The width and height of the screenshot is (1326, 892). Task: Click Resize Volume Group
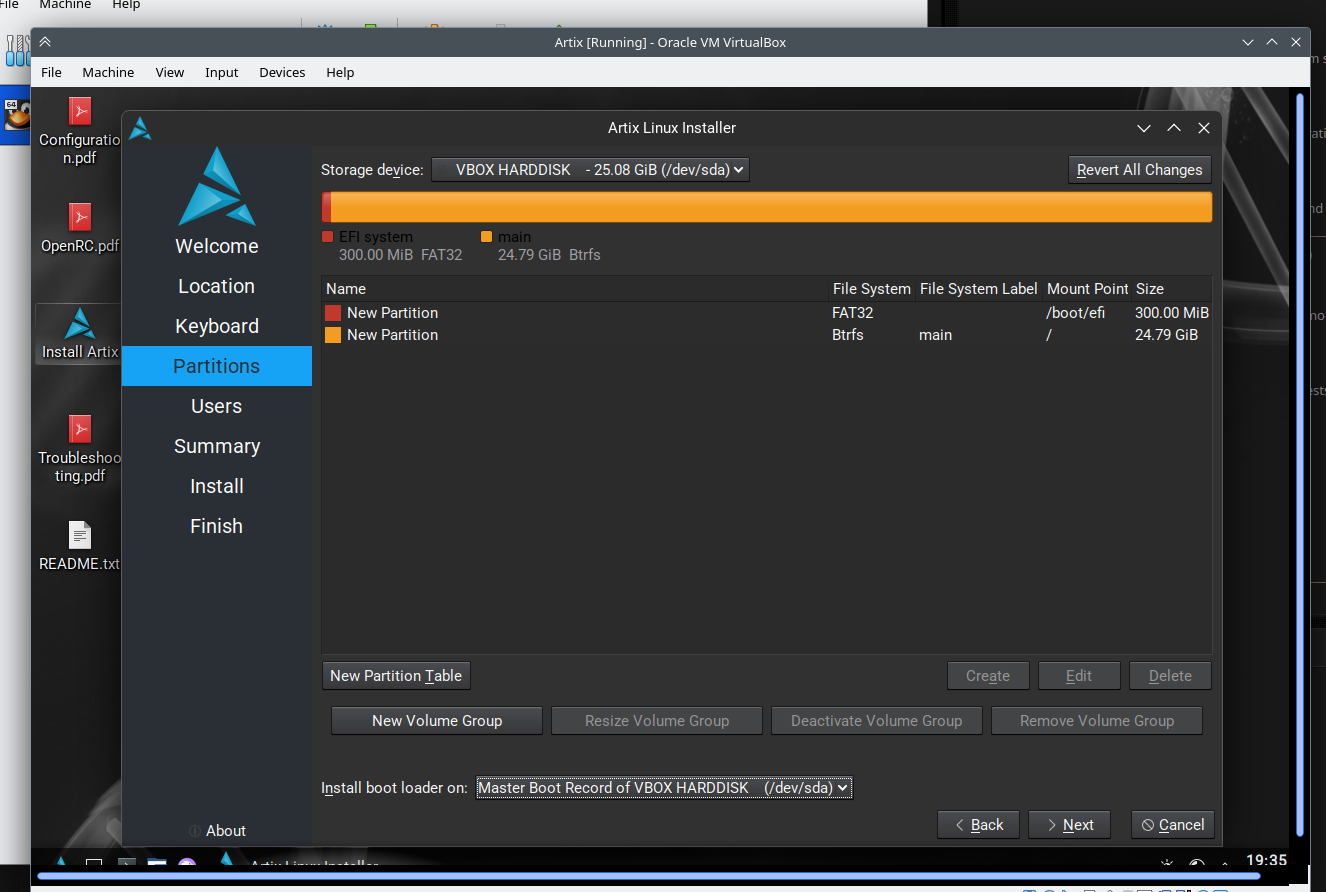coord(657,721)
